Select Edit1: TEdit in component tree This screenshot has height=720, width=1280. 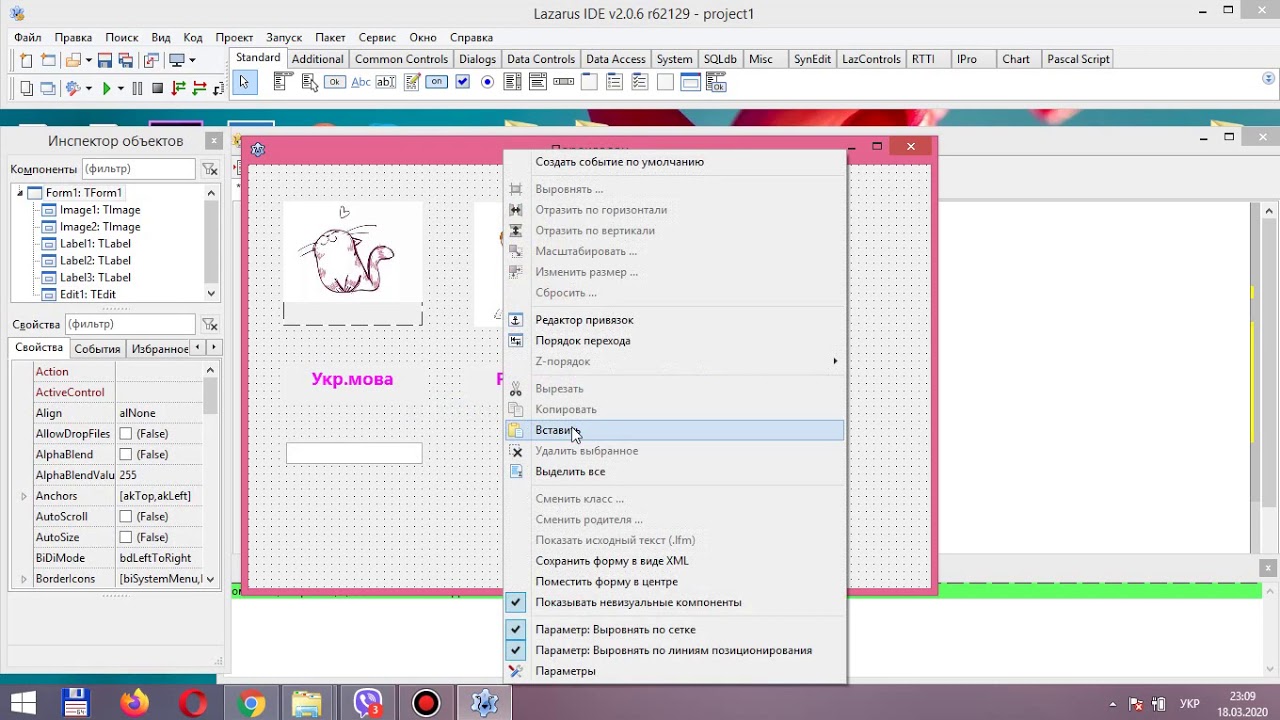pyautogui.click(x=88, y=295)
